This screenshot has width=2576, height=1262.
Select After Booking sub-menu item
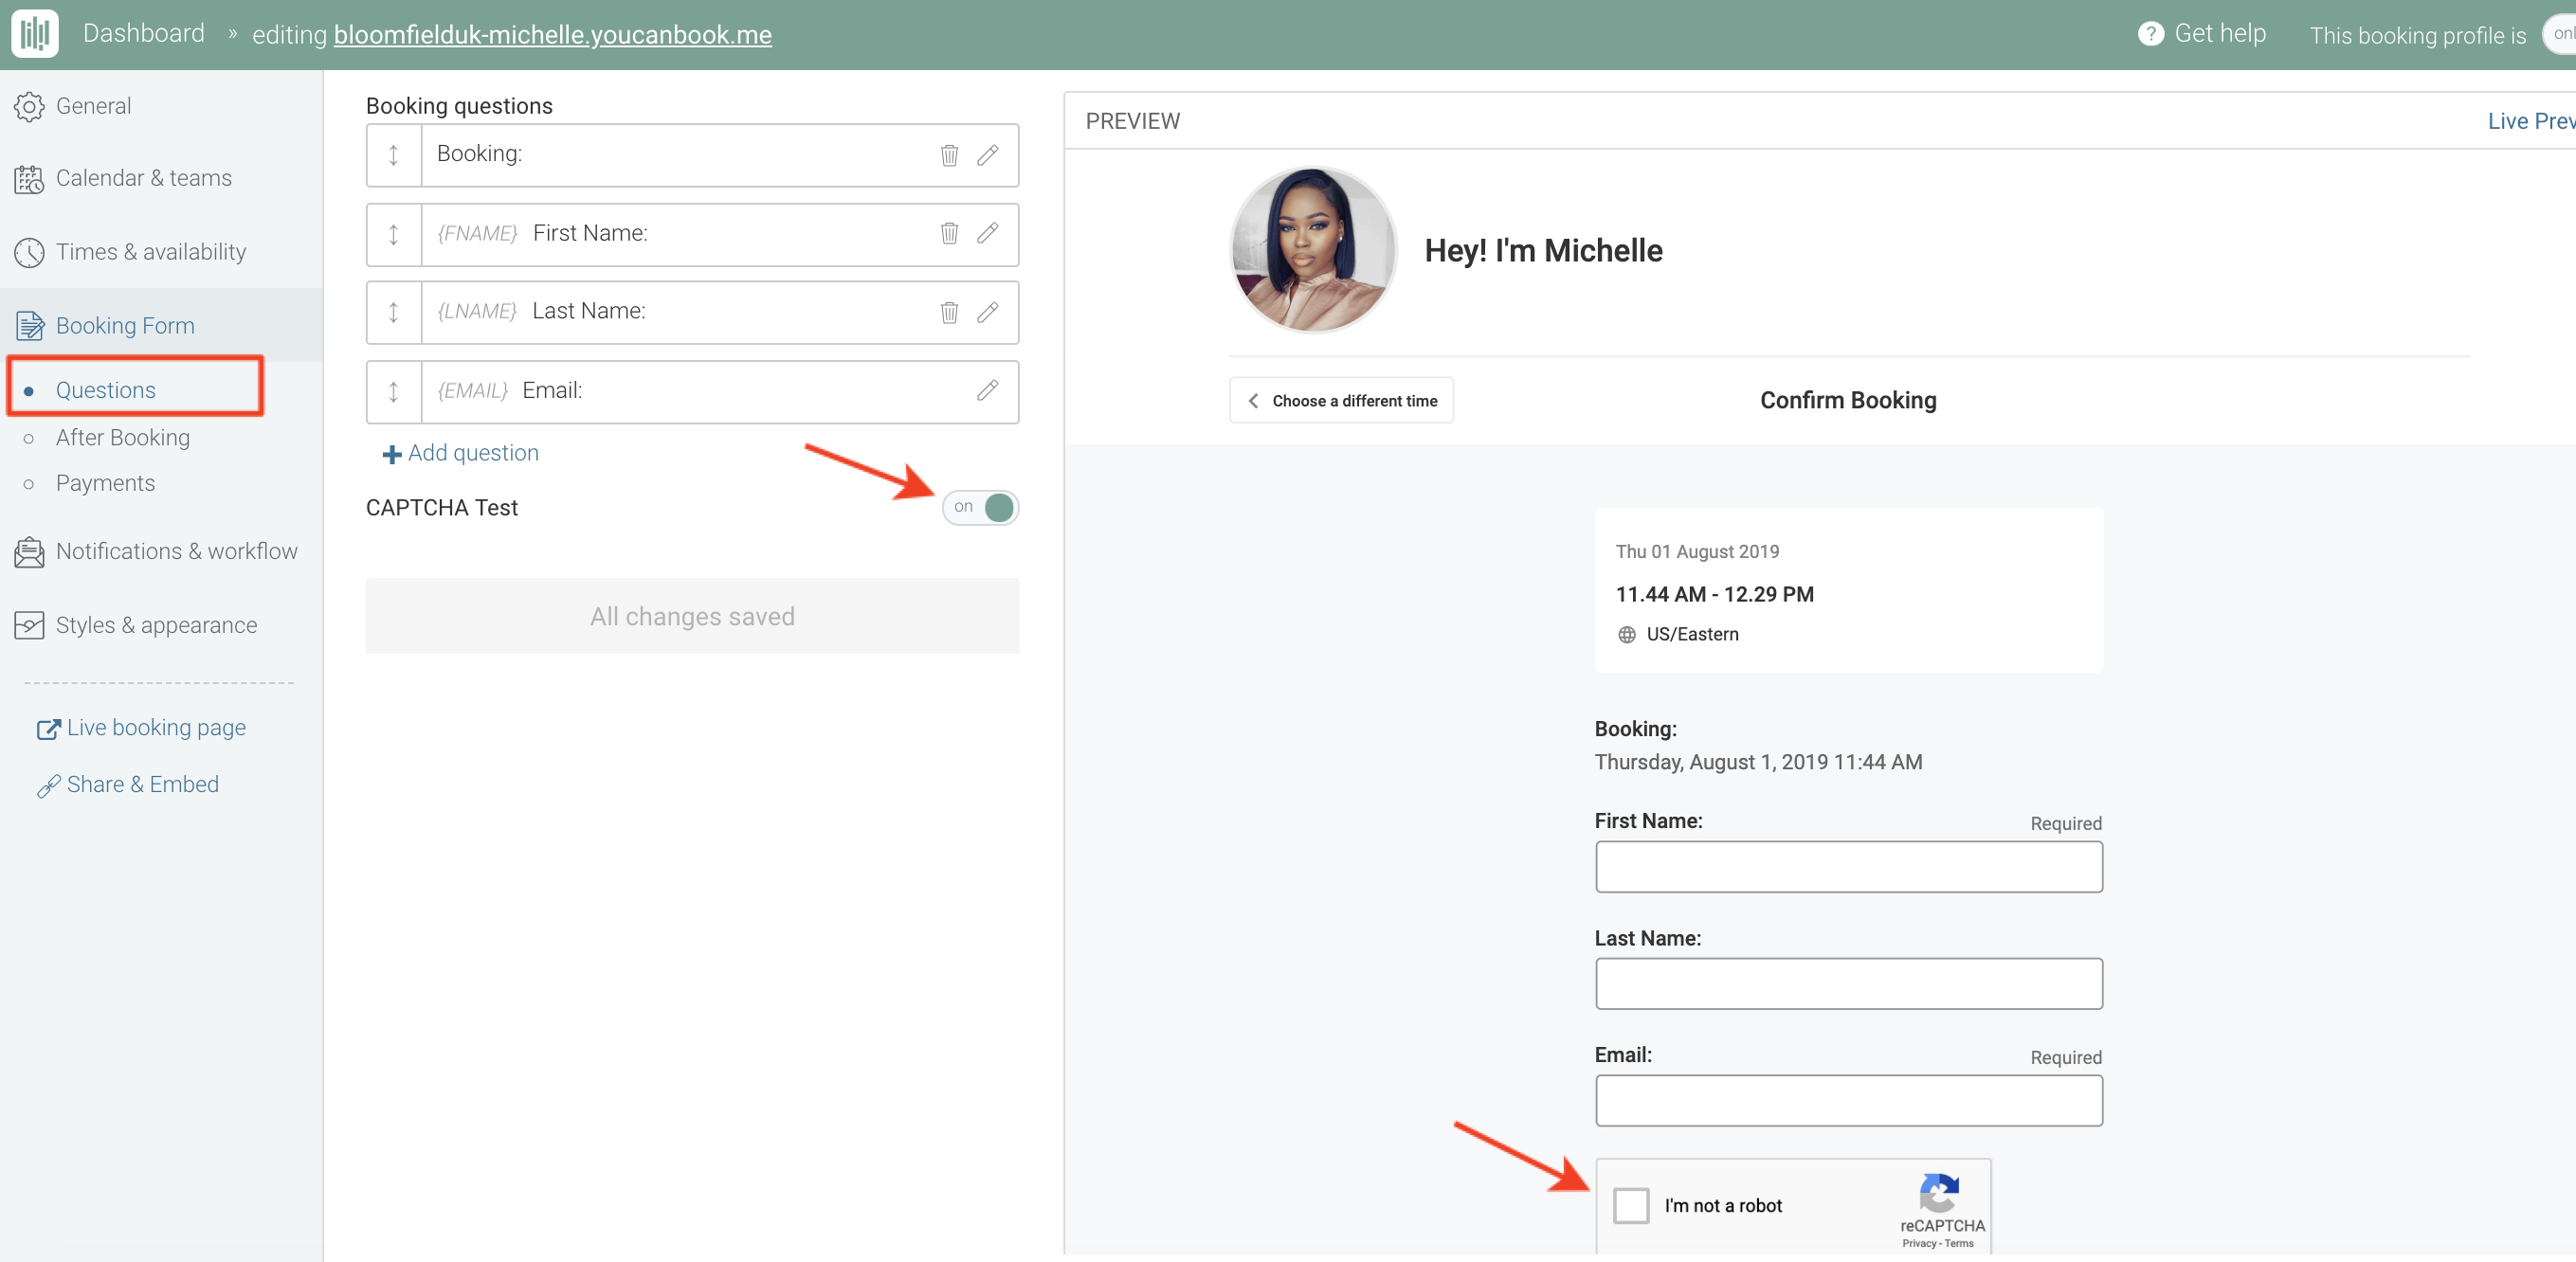(122, 437)
